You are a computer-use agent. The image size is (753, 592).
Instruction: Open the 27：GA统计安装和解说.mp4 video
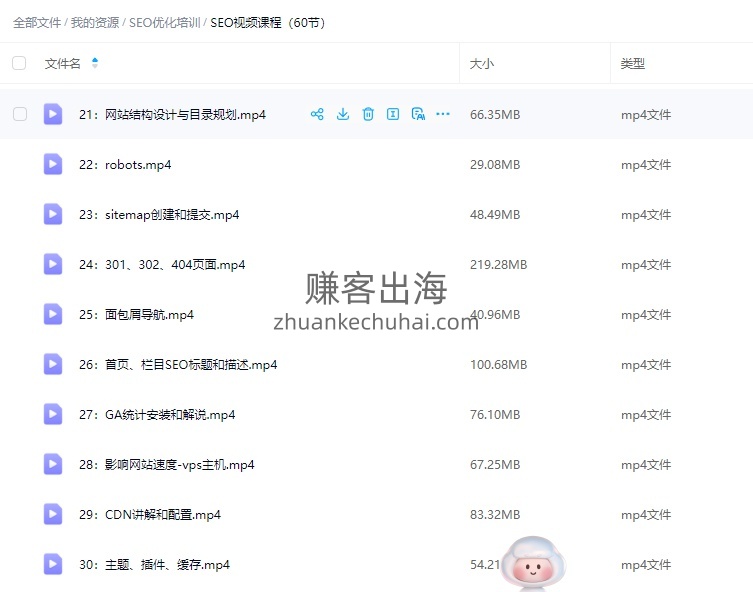170,414
